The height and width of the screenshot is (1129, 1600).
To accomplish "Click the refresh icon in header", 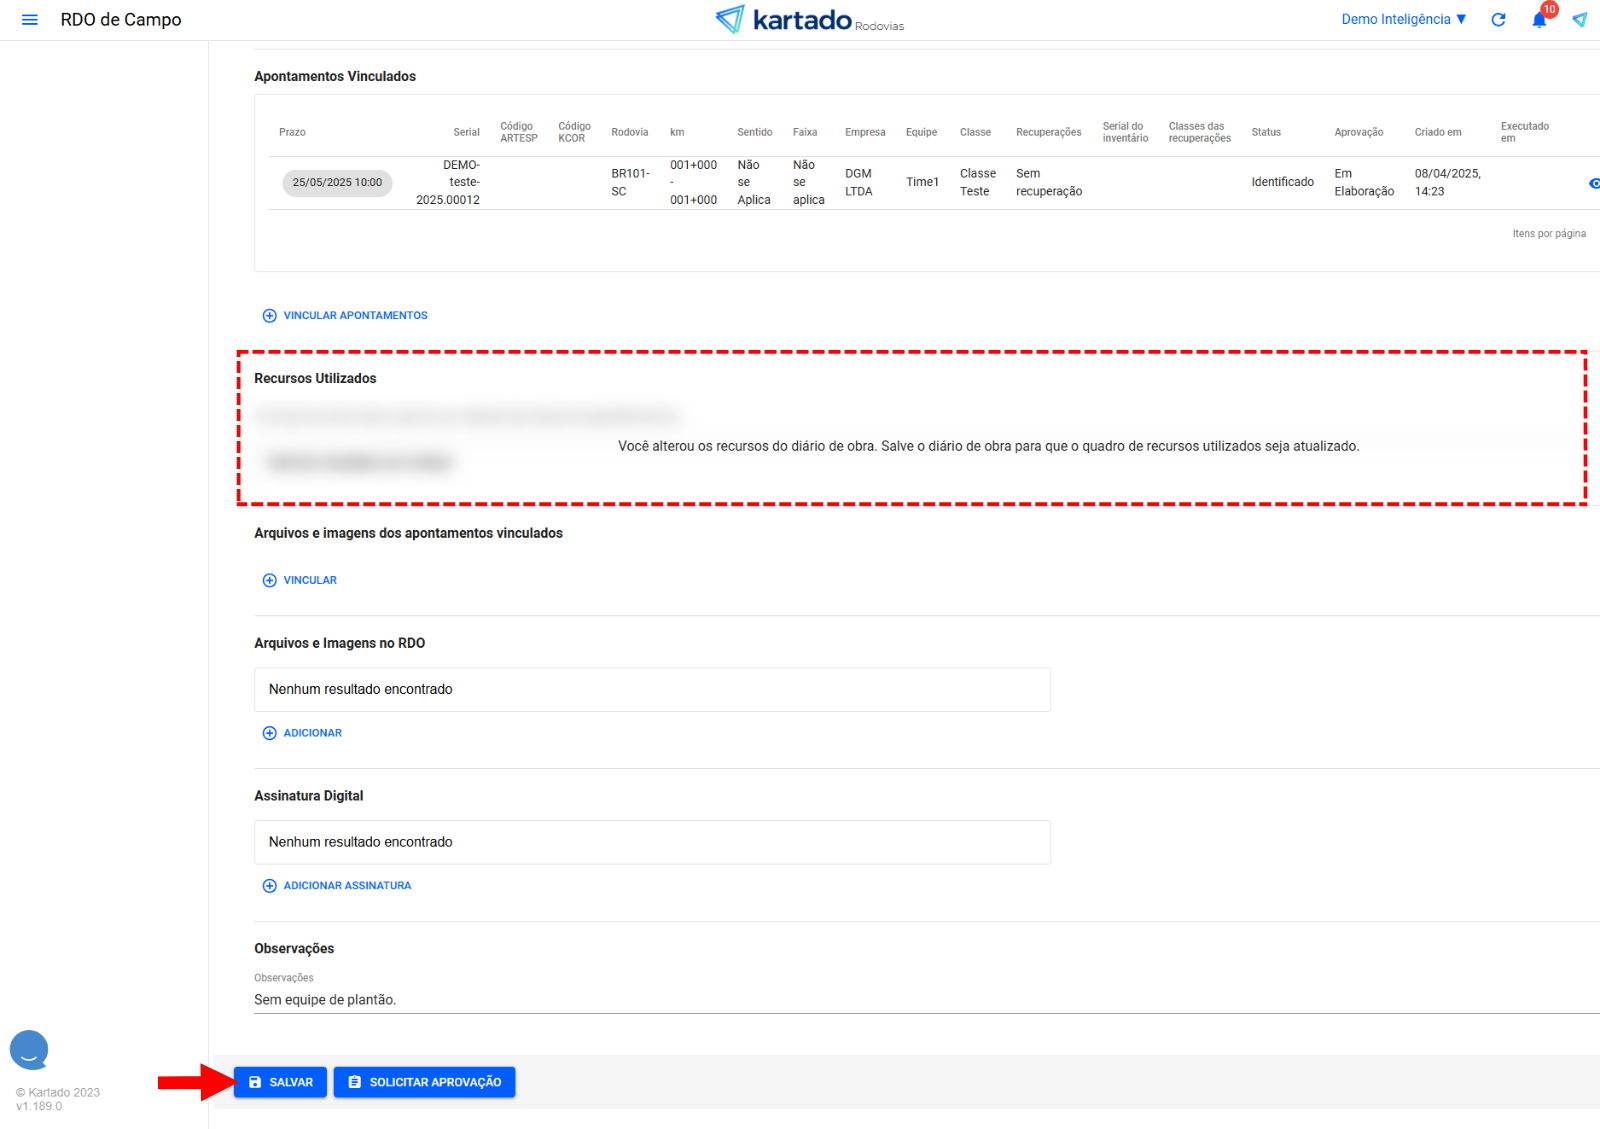I will point(1498,20).
